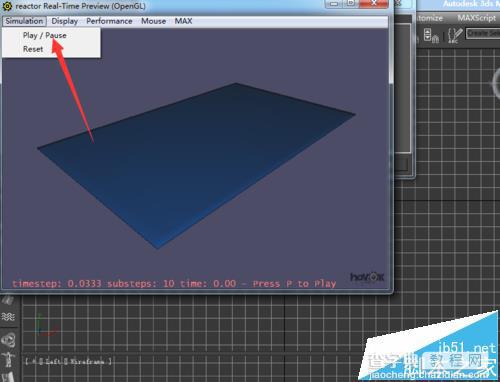
Task: Open the viewport [+] general label menu
Action: pyautogui.click(x=34, y=361)
